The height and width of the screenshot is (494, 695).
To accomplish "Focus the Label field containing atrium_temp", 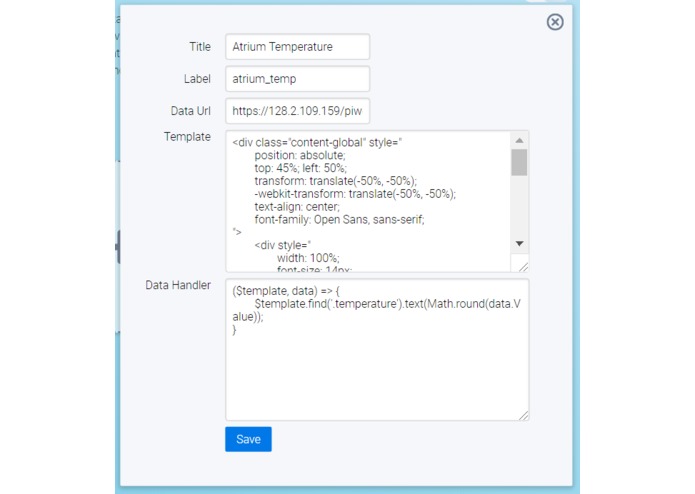I will (x=297, y=79).
